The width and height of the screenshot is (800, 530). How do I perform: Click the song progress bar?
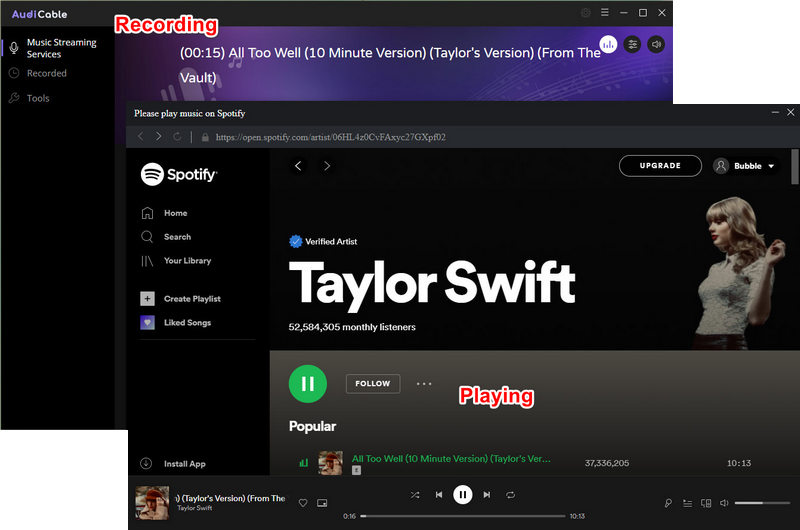(463, 516)
